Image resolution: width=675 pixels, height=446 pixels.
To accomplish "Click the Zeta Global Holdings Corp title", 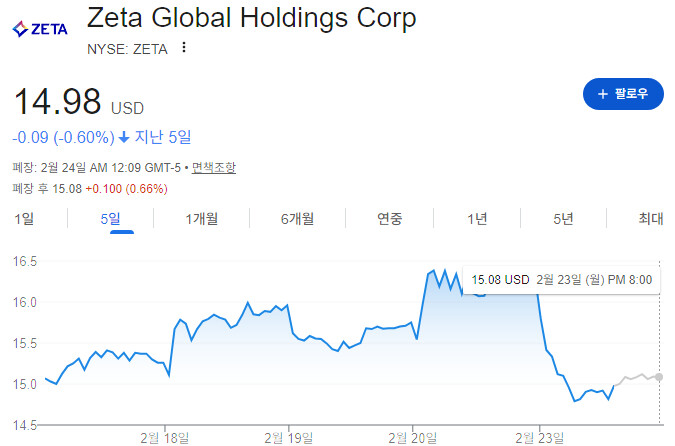I will point(252,18).
